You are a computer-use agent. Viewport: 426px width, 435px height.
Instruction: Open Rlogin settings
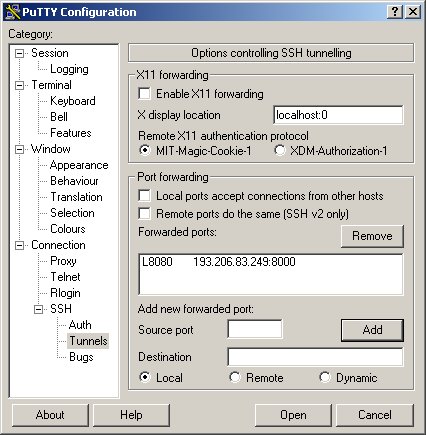[x=65, y=293]
